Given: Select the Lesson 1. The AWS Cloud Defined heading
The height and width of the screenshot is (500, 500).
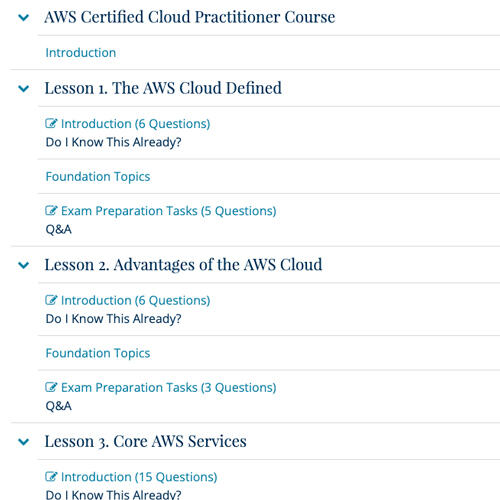Looking at the screenshot, I should pos(163,88).
